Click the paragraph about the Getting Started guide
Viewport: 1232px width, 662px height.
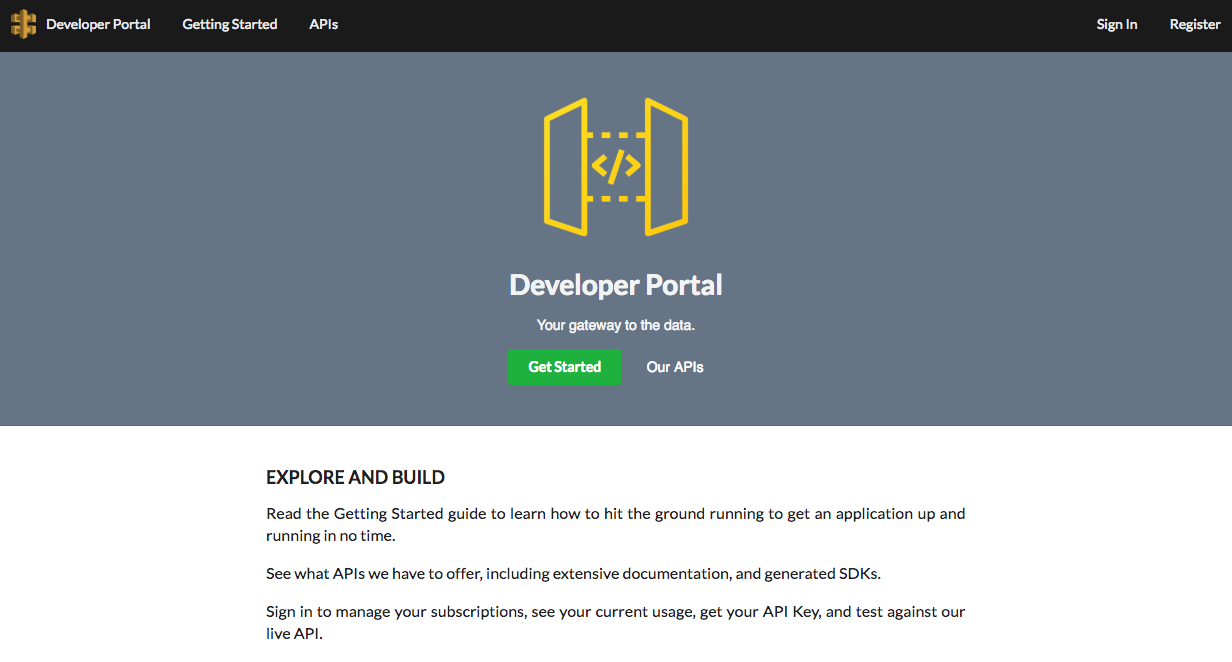615,524
